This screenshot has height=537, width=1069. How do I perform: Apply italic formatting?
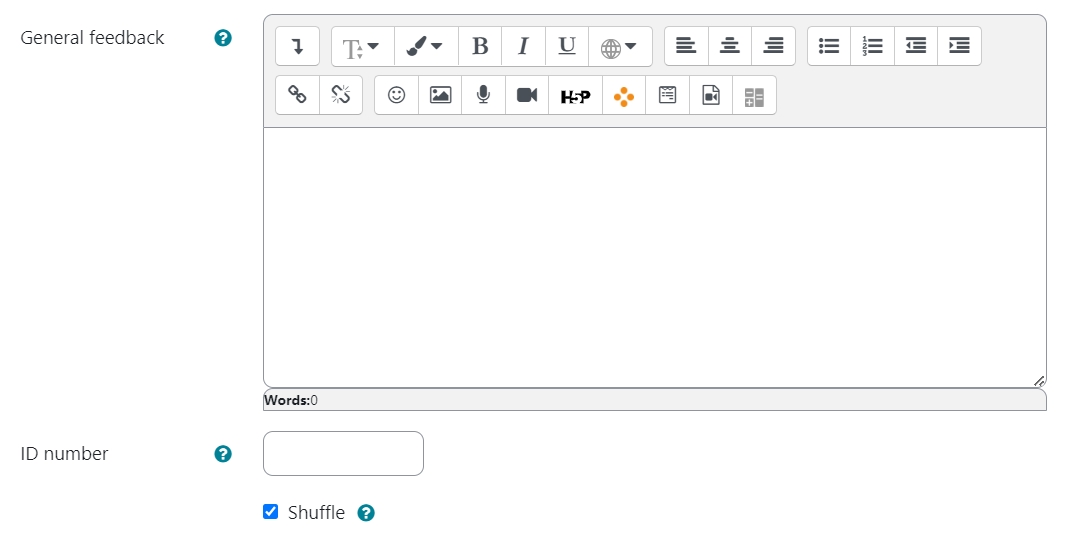(523, 46)
